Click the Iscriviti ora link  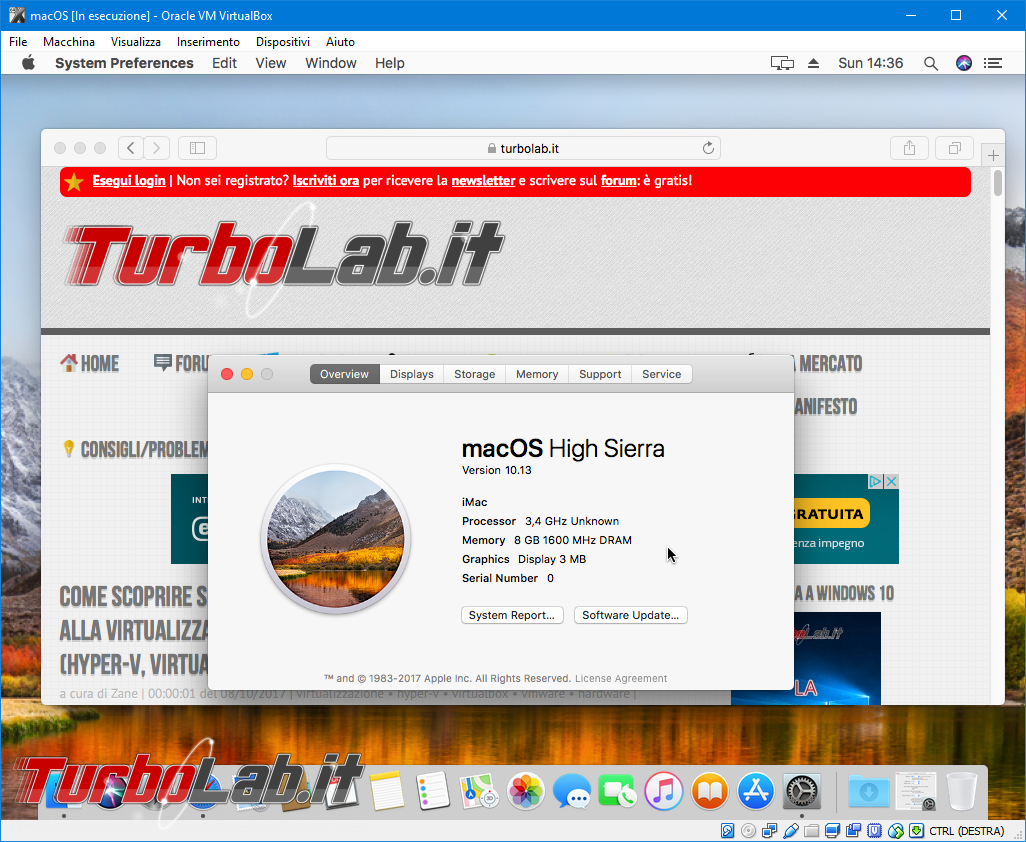326,181
